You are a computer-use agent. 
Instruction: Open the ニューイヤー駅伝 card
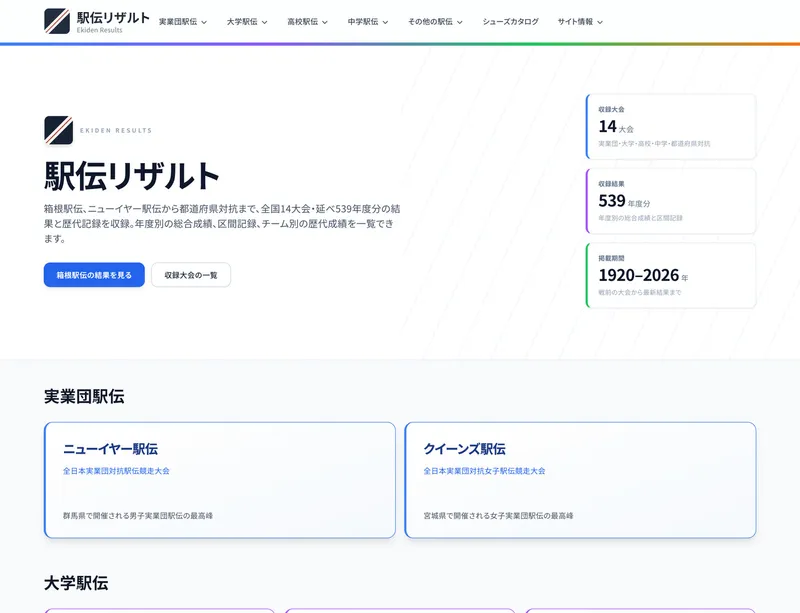point(220,480)
